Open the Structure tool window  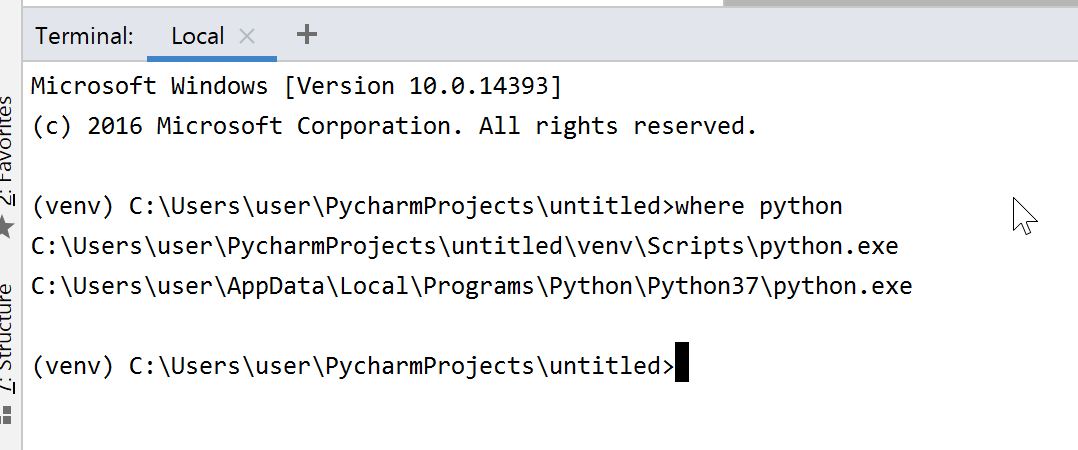(6, 335)
